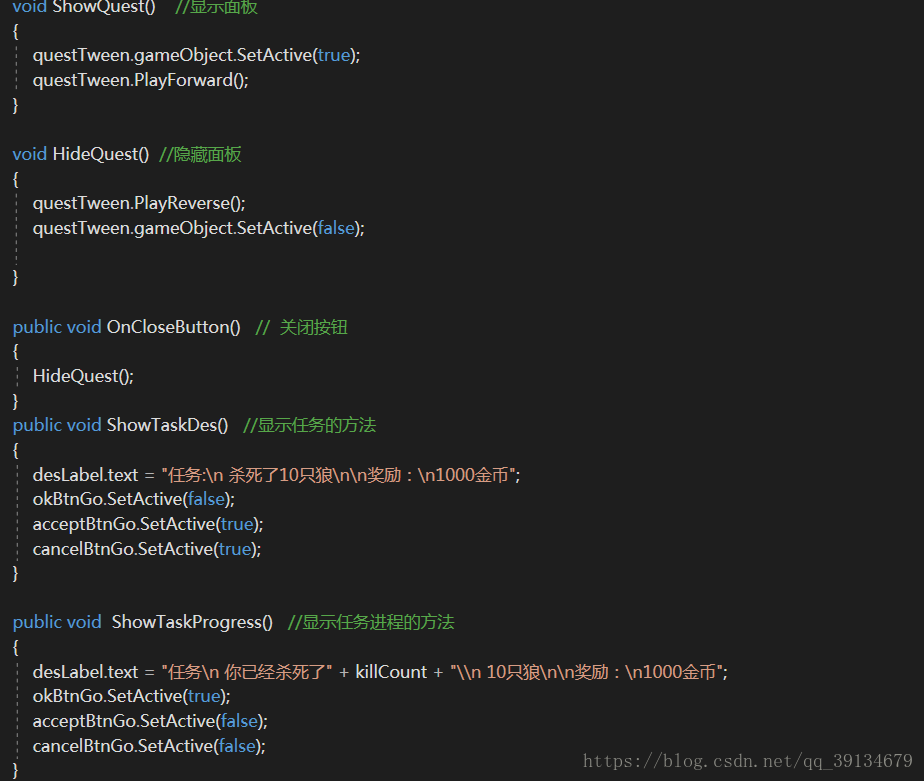Viewport: 924px width, 781px height.
Task: Click the ShowTaskDes method declaration
Action: (120, 425)
